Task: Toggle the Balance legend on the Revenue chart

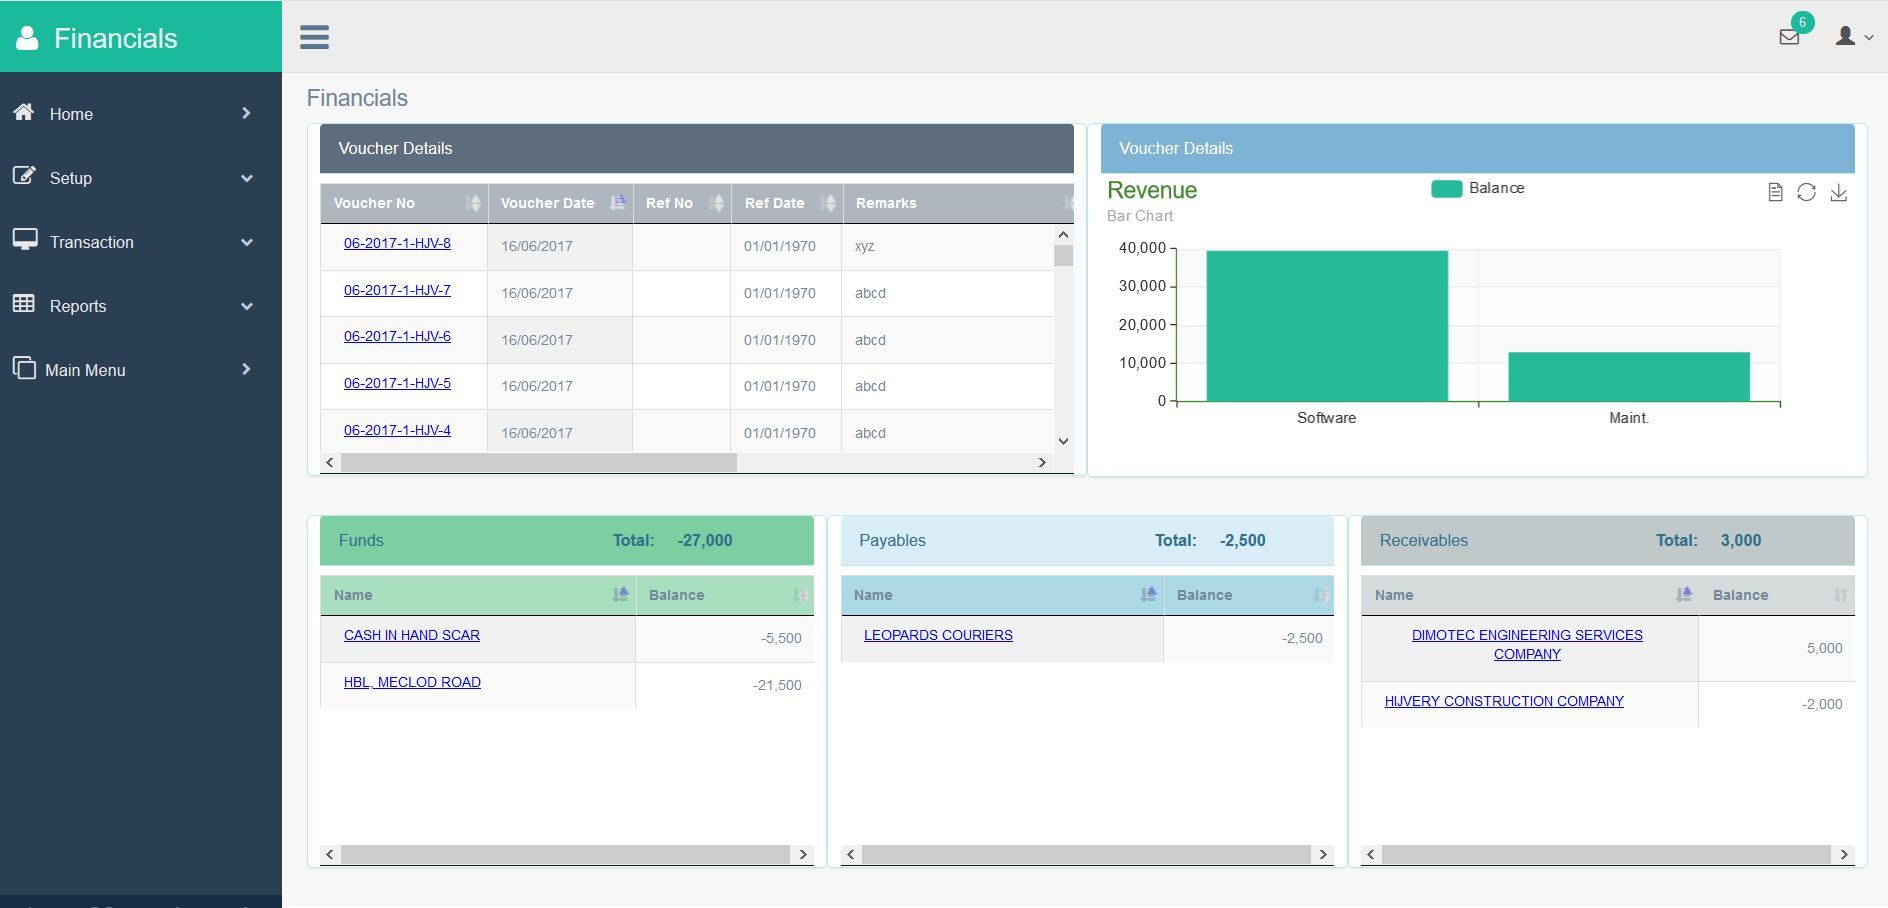Action: click(x=1480, y=188)
